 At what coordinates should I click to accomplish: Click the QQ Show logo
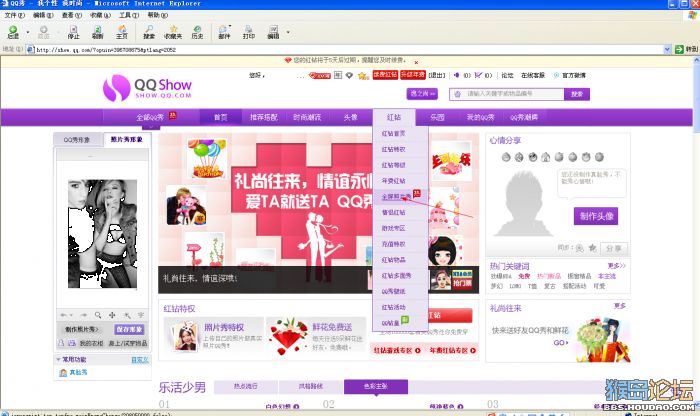147,87
